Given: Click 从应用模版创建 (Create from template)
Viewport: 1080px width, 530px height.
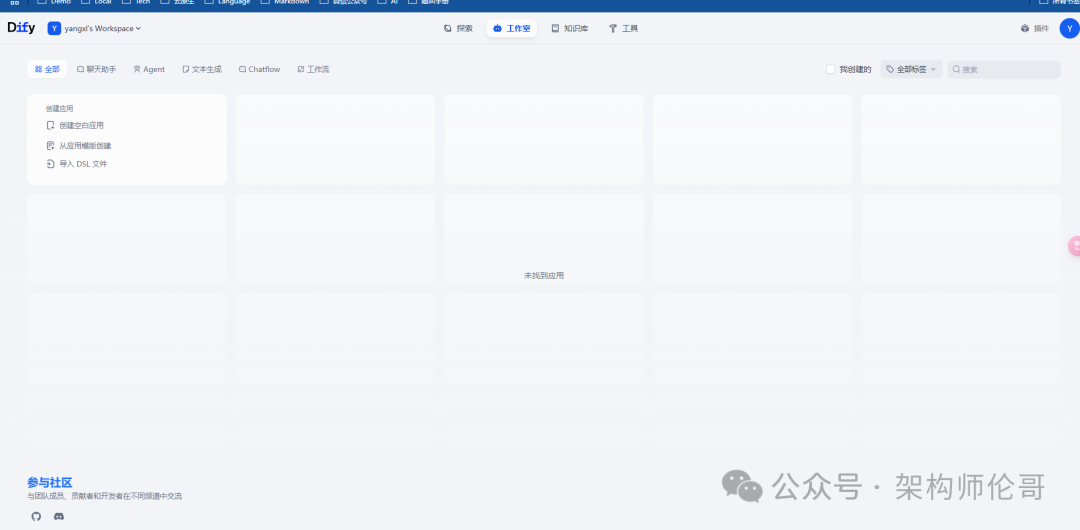Looking at the screenshot, I should point(79,145).
